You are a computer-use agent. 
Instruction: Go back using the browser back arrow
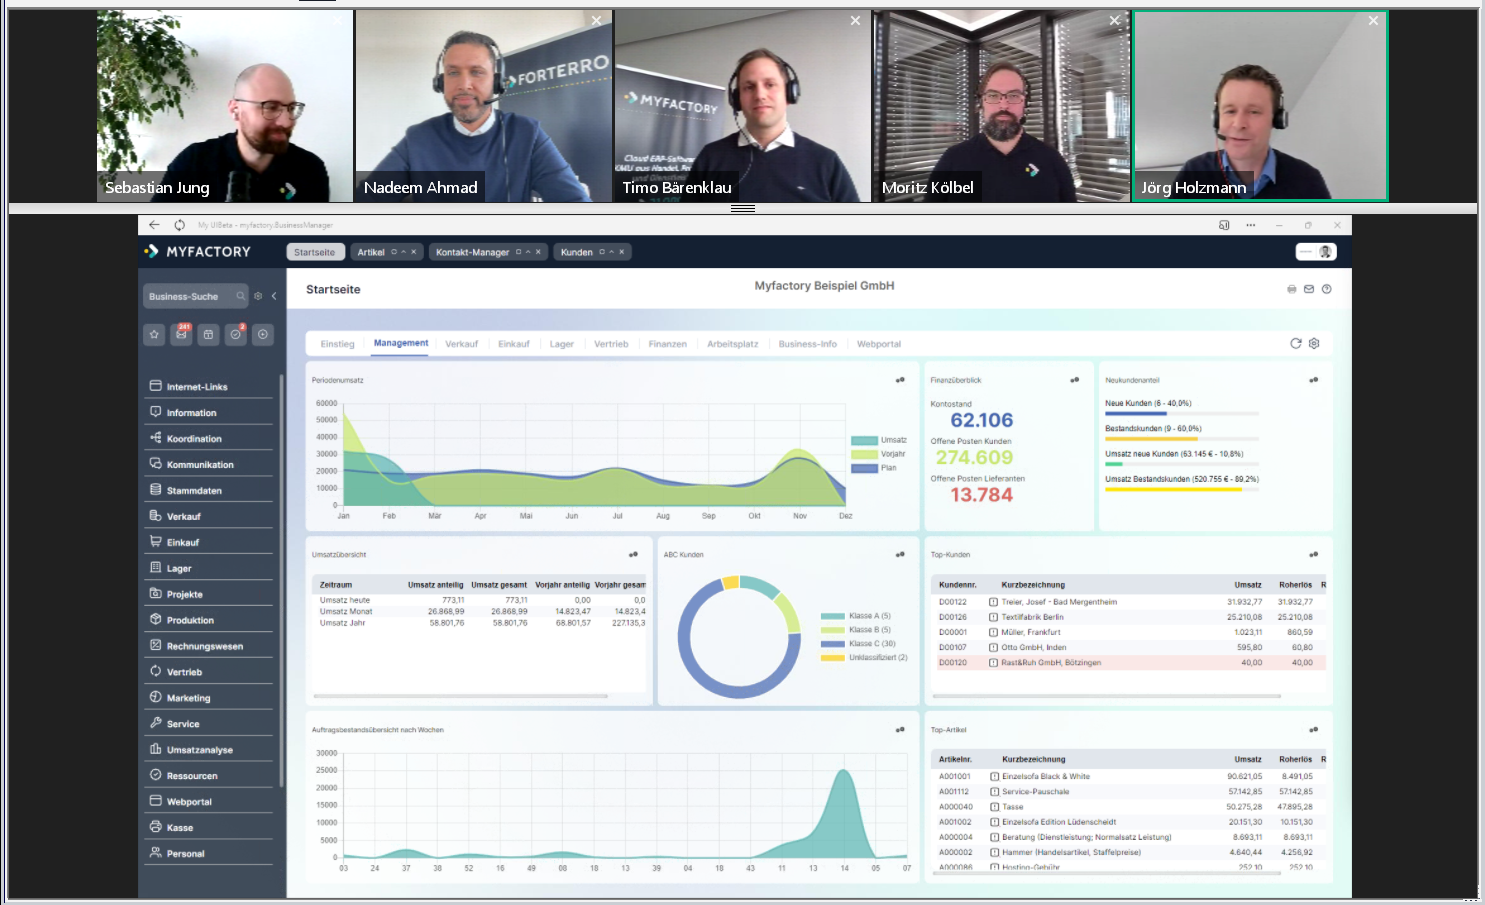[154, 225]
